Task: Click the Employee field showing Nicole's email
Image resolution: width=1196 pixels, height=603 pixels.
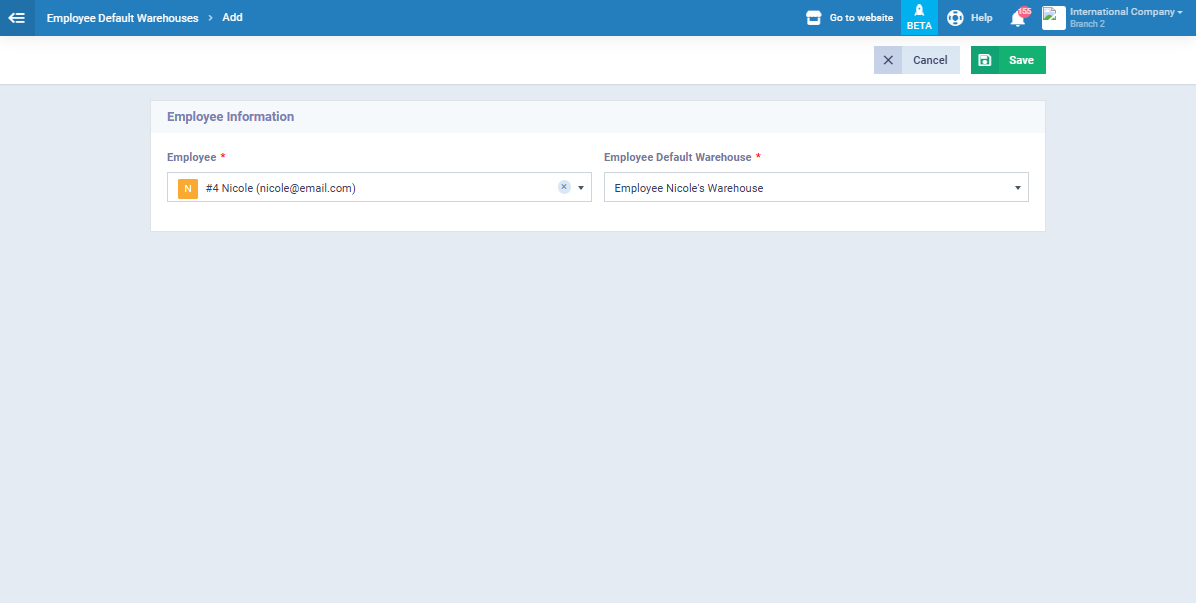Action: 370,188
